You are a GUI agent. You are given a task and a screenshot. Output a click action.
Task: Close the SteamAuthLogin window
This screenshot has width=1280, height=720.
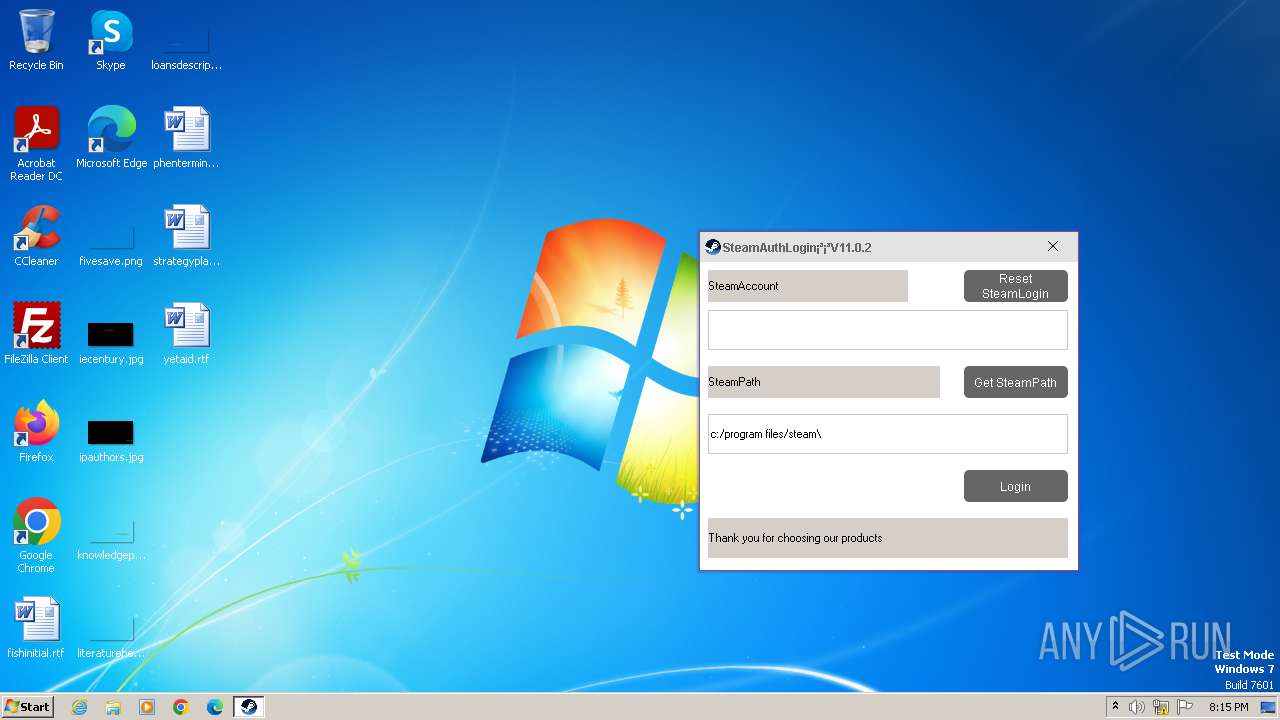[1053, 246]
